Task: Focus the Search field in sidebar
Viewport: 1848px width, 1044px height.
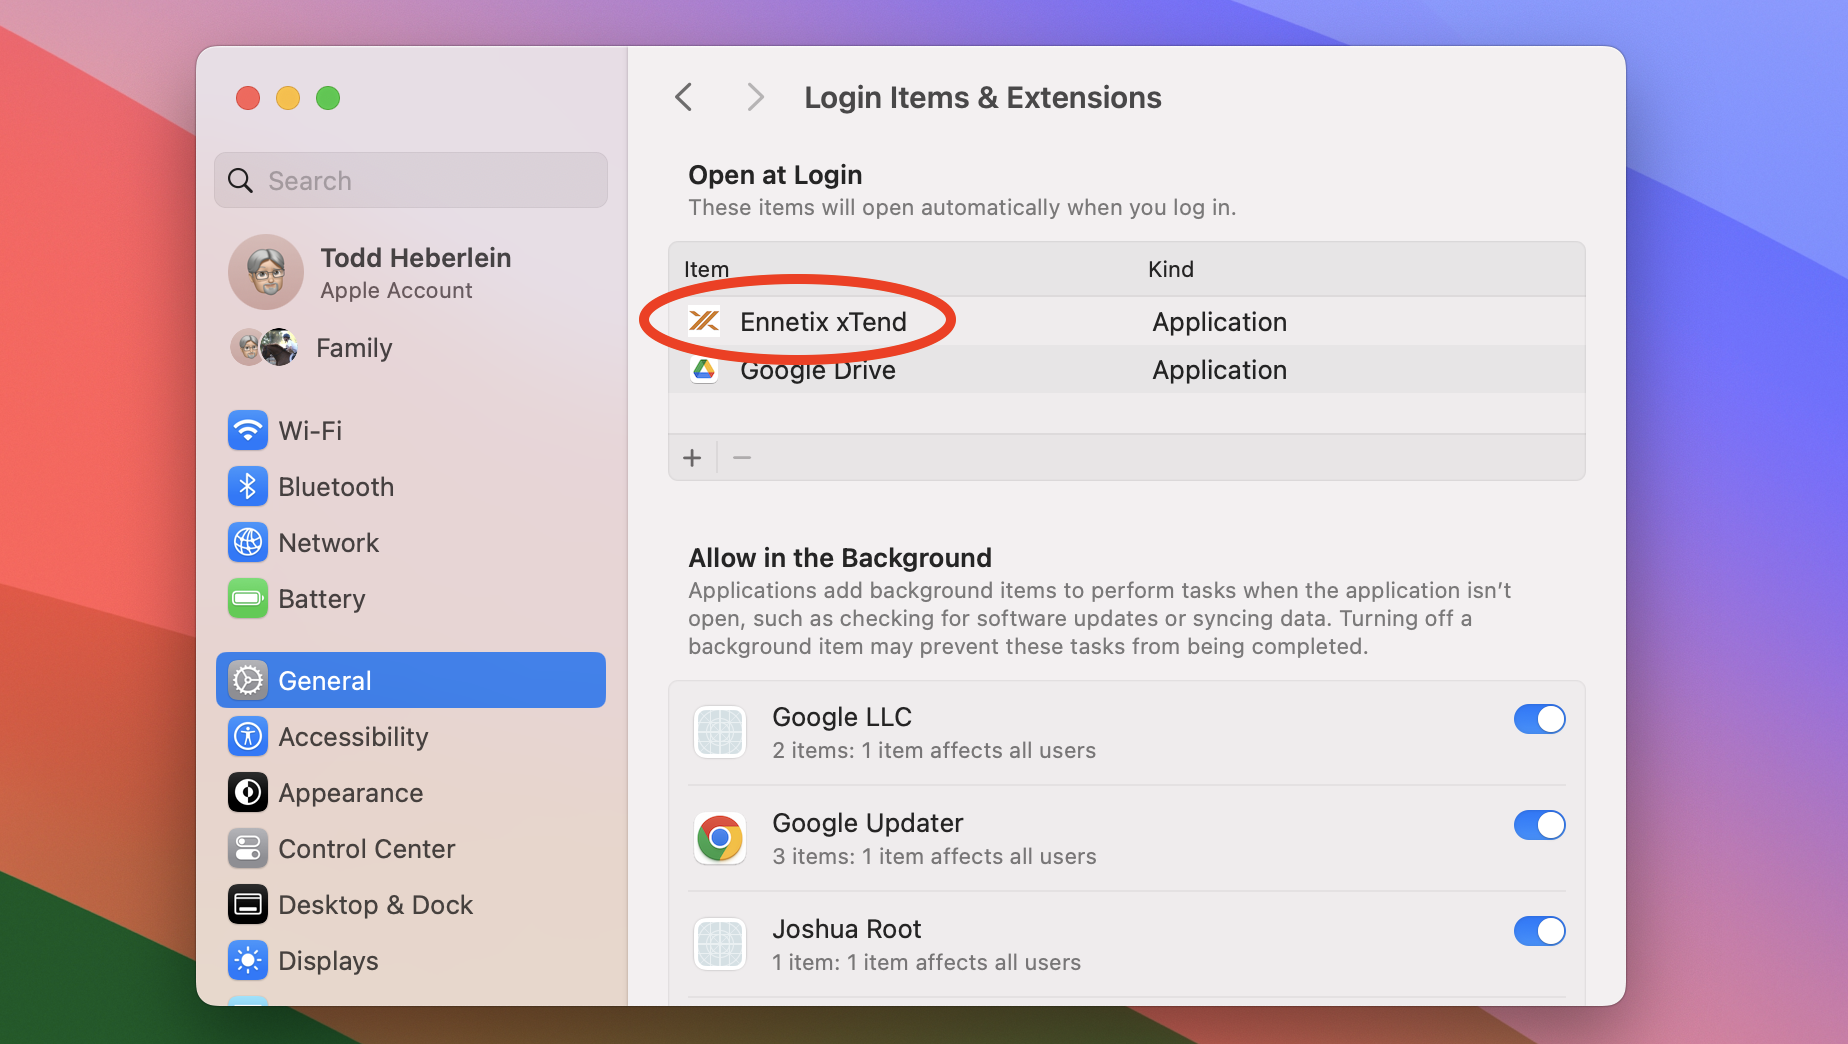Action: 411,181
